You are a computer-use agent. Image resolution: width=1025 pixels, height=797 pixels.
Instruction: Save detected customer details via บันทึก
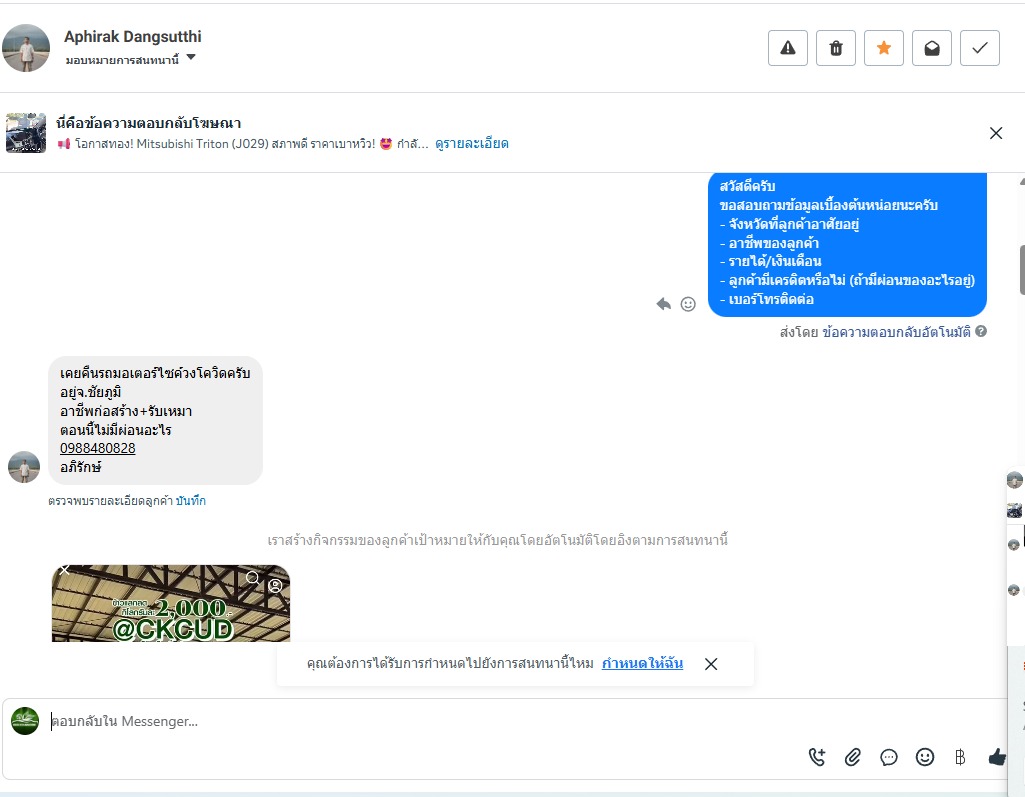(x=191, y=501)
